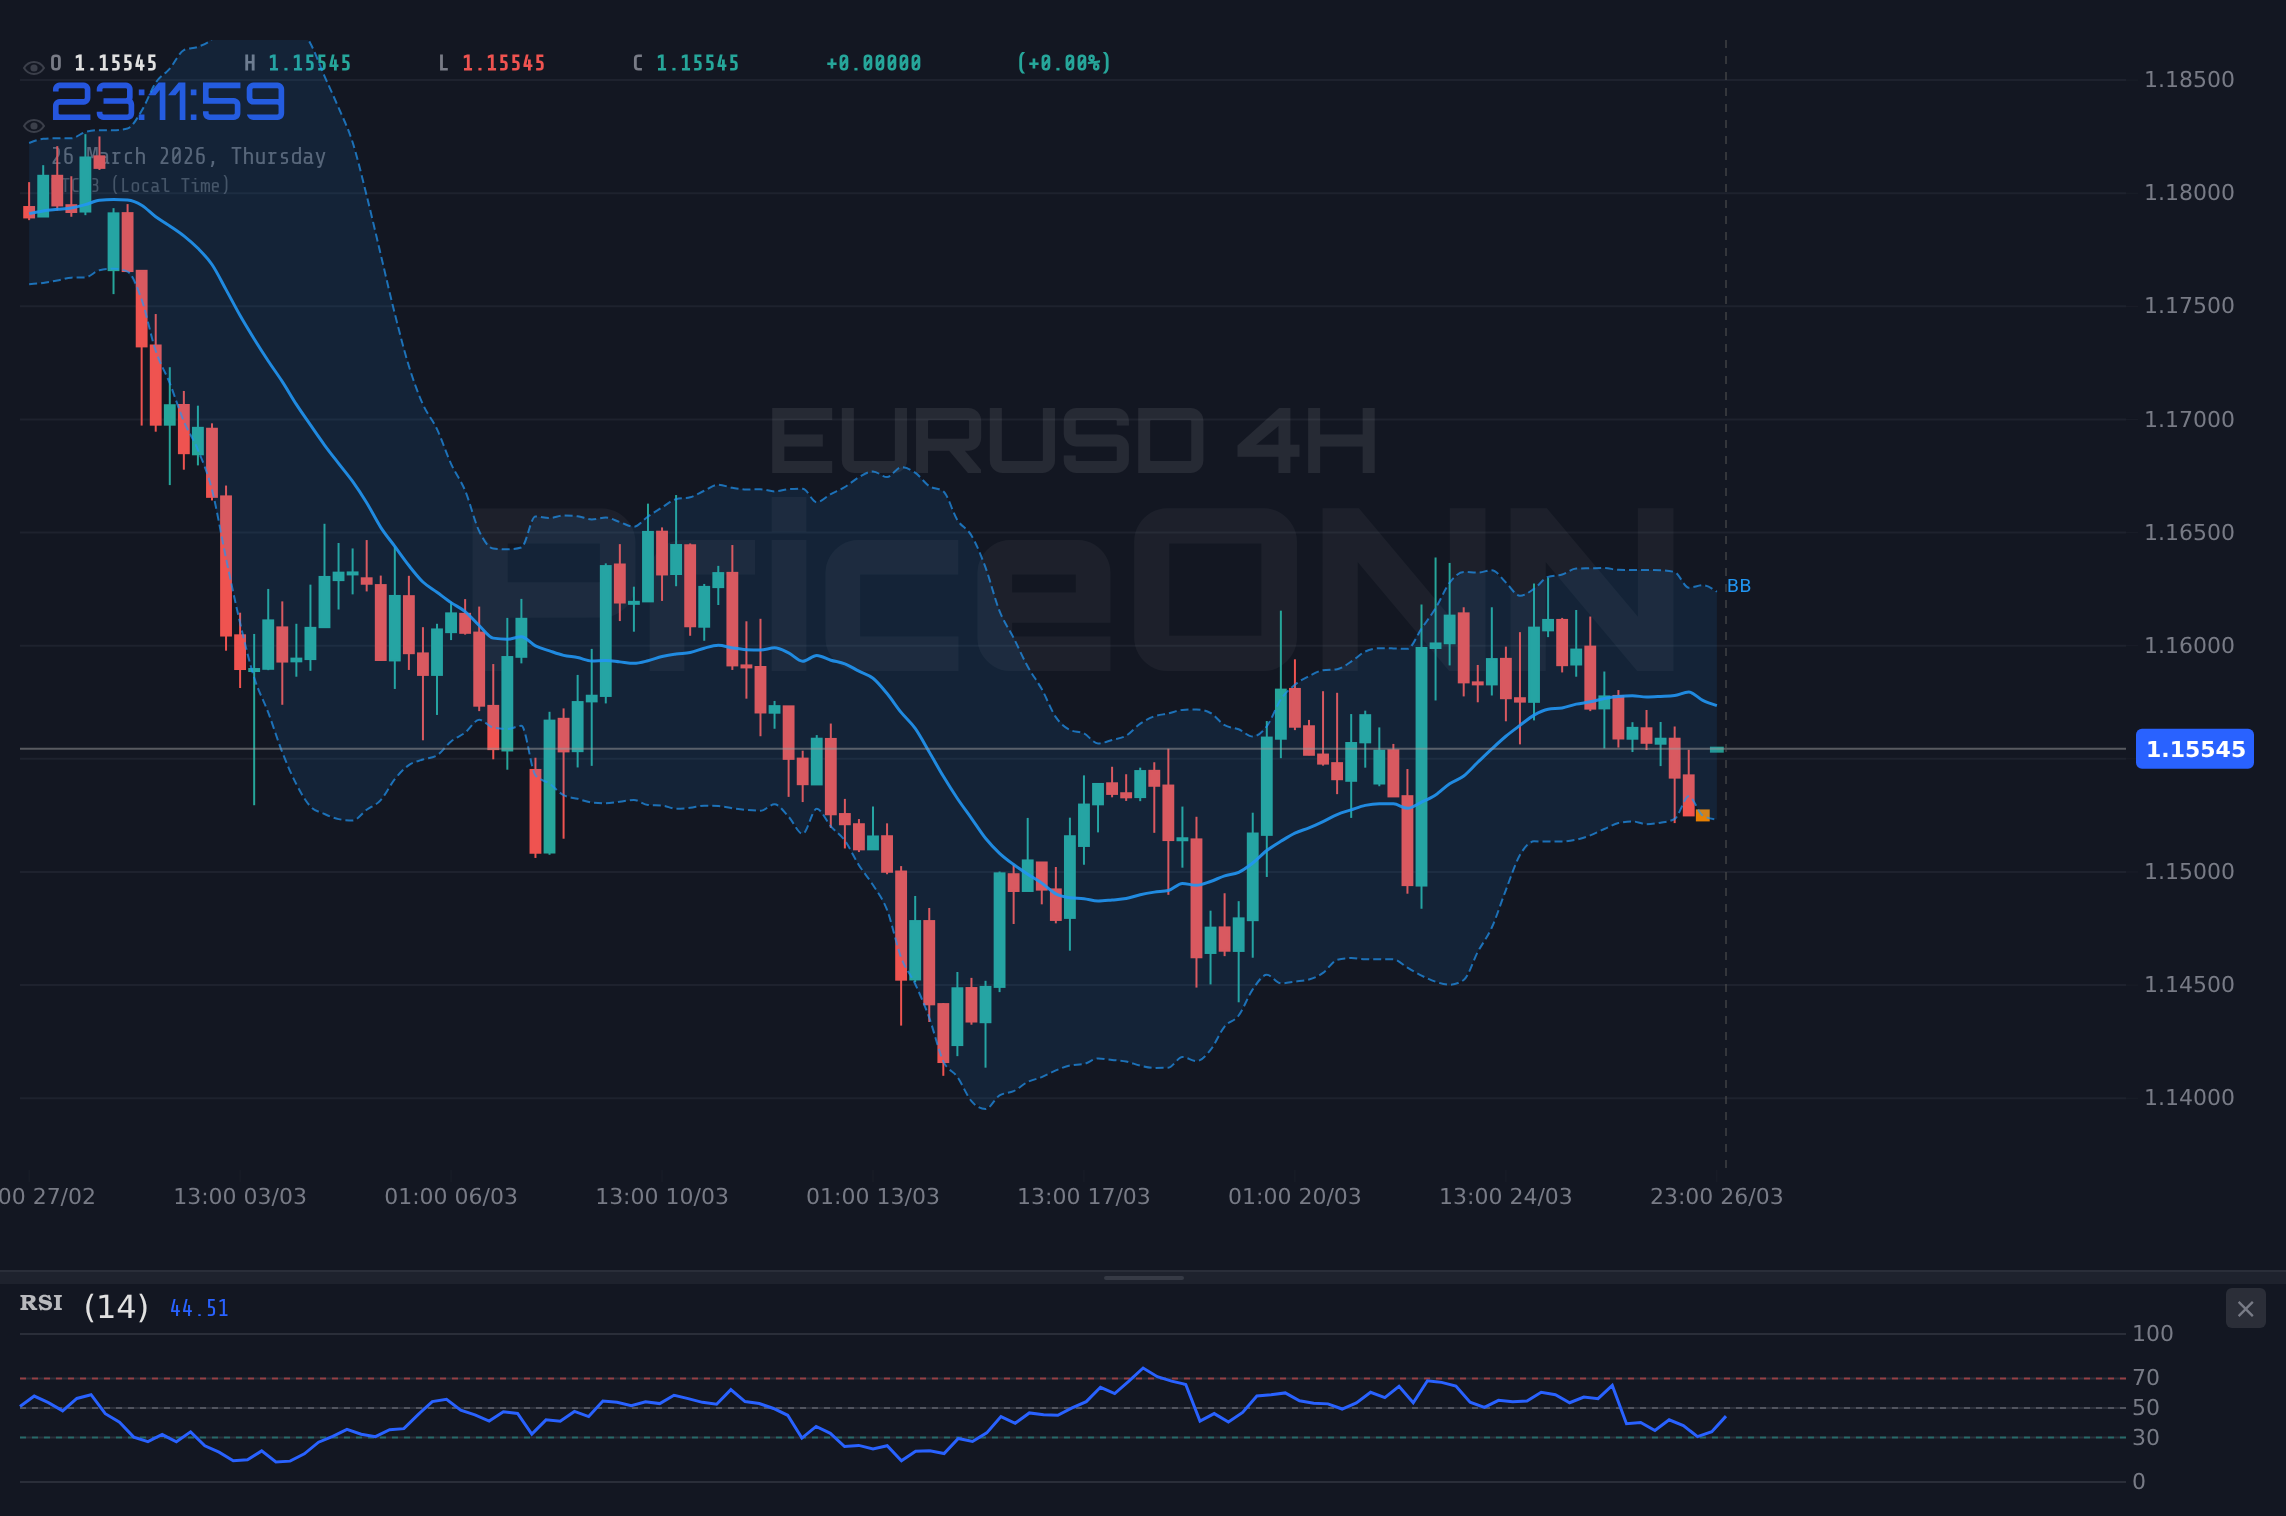The height and width of the screenshot is (1516, 2286).
Task: Click the current price tag 1.15545
Action: coord(2195,750)
